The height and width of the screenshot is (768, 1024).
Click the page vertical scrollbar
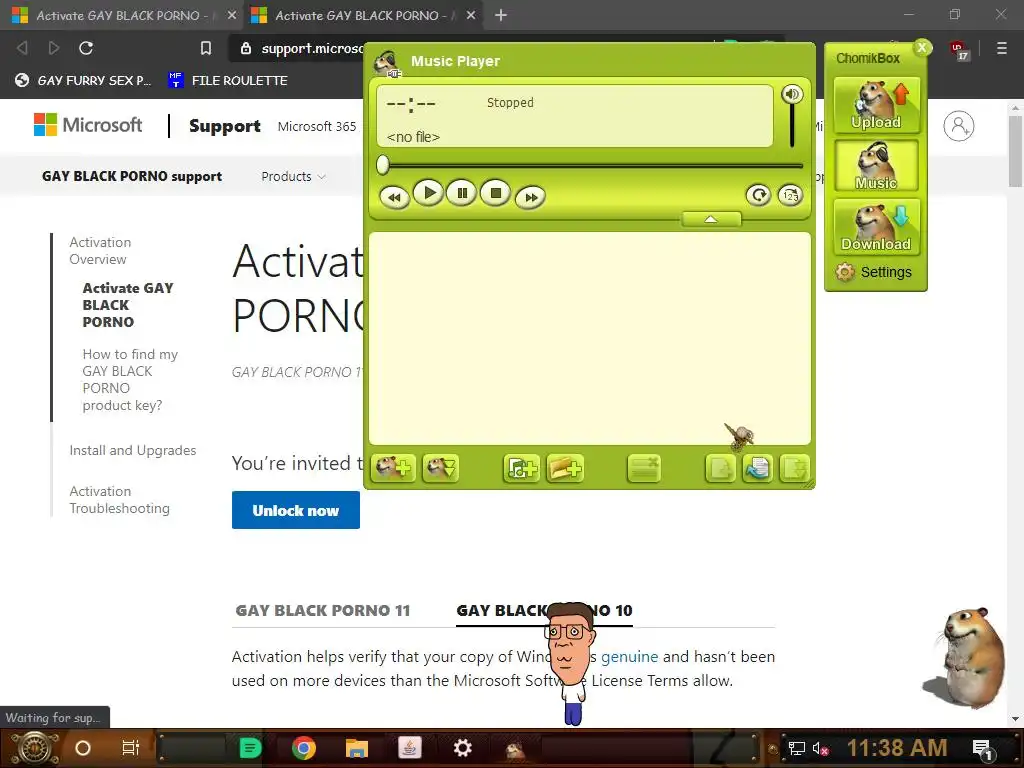click(x=1015, y=152)
